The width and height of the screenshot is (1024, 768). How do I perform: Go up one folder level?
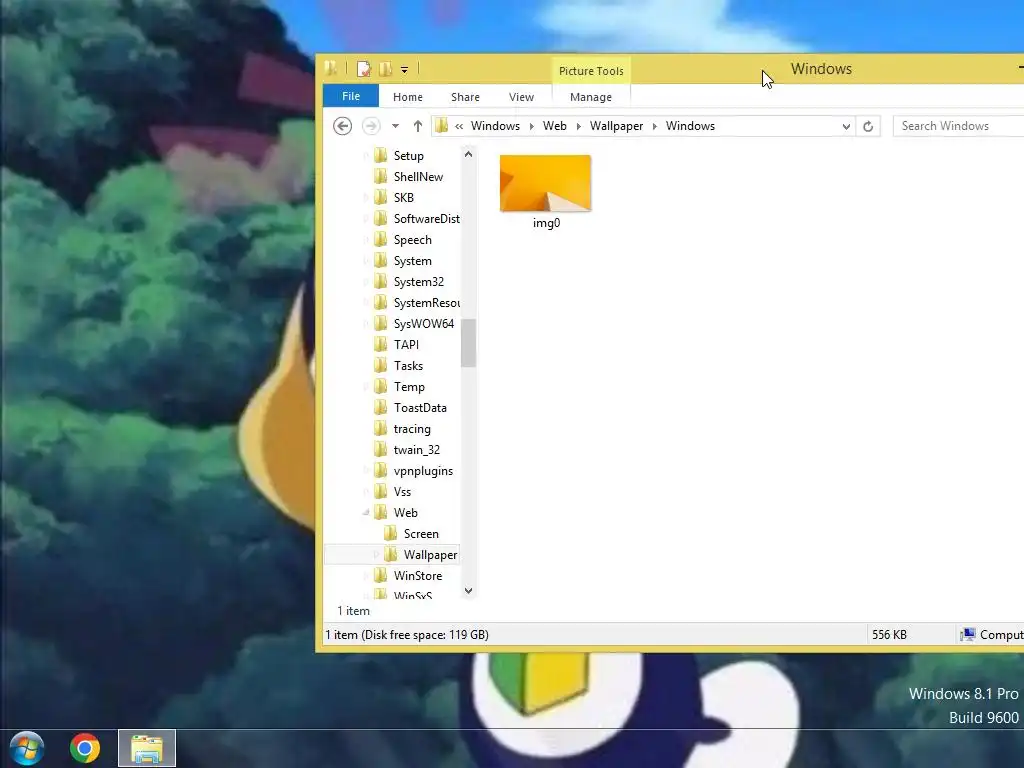(418, 126)
